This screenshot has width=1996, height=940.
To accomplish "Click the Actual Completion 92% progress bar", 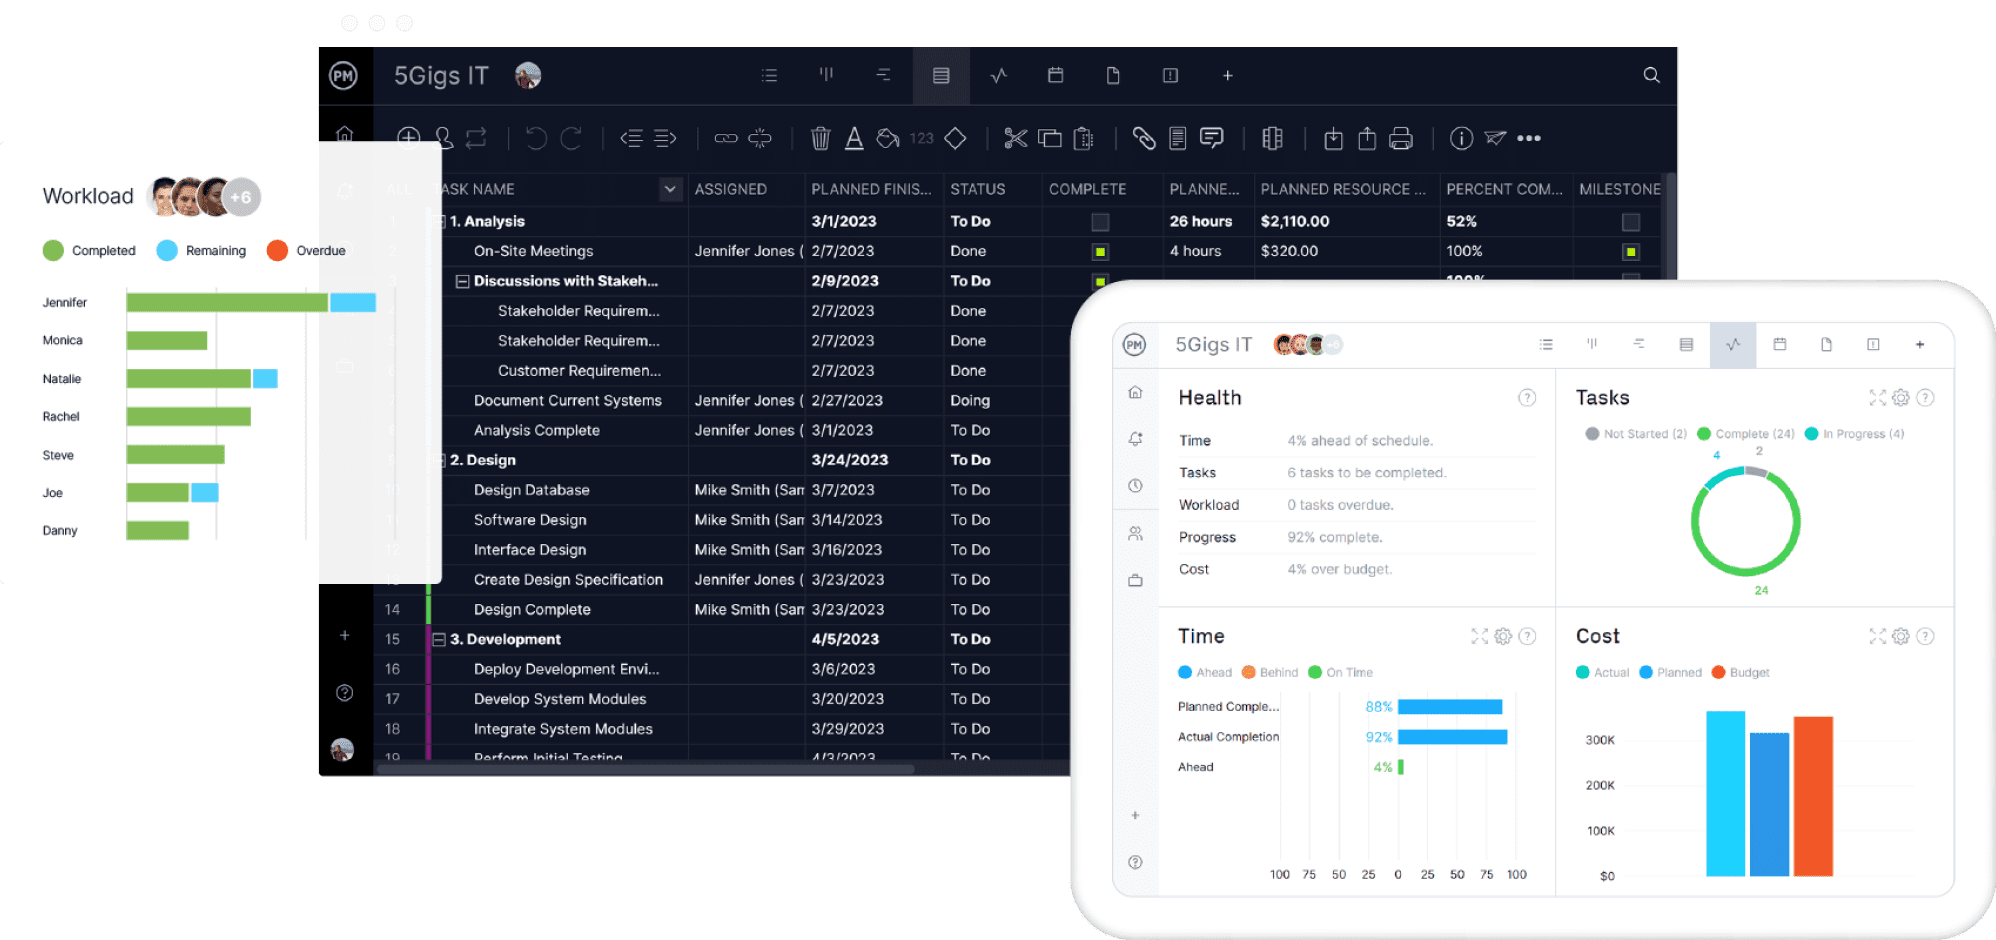I will 1450,737.
